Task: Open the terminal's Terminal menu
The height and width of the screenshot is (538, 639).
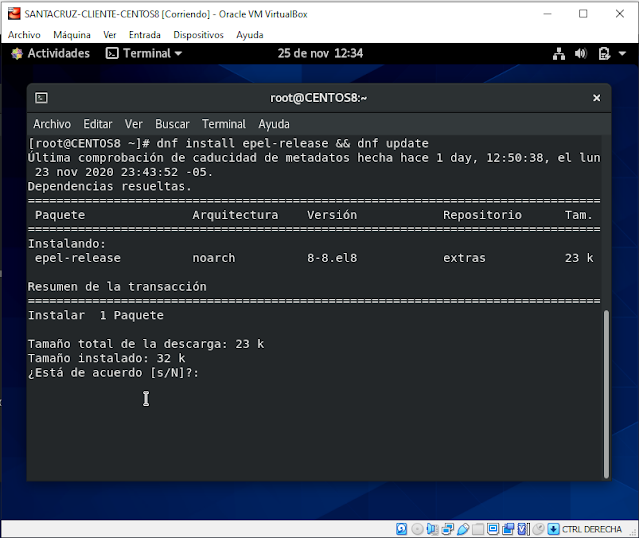Action: click(x=224, y=124)
